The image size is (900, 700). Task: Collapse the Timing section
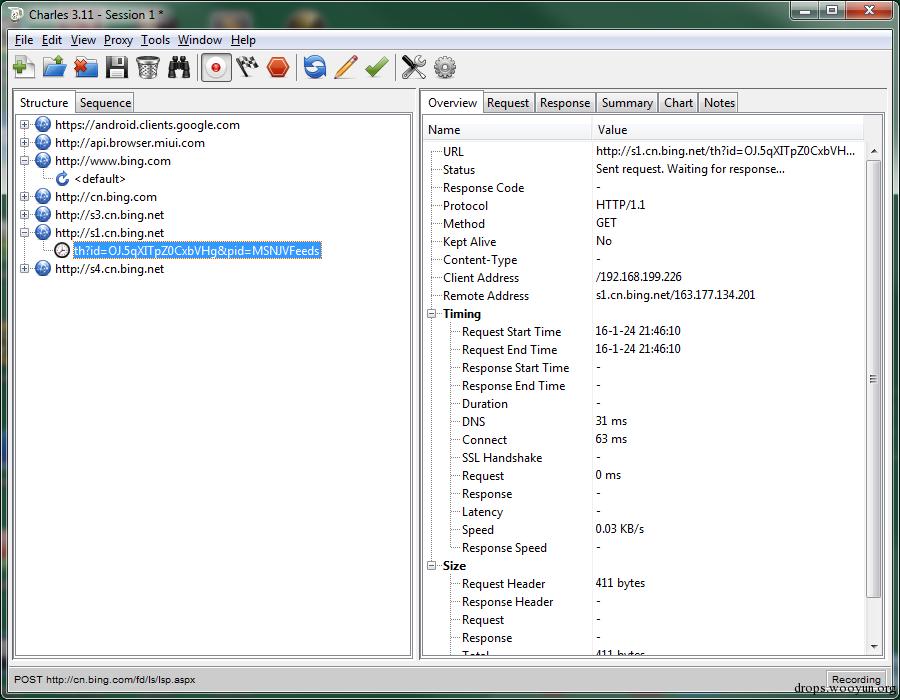pos(433,314)
